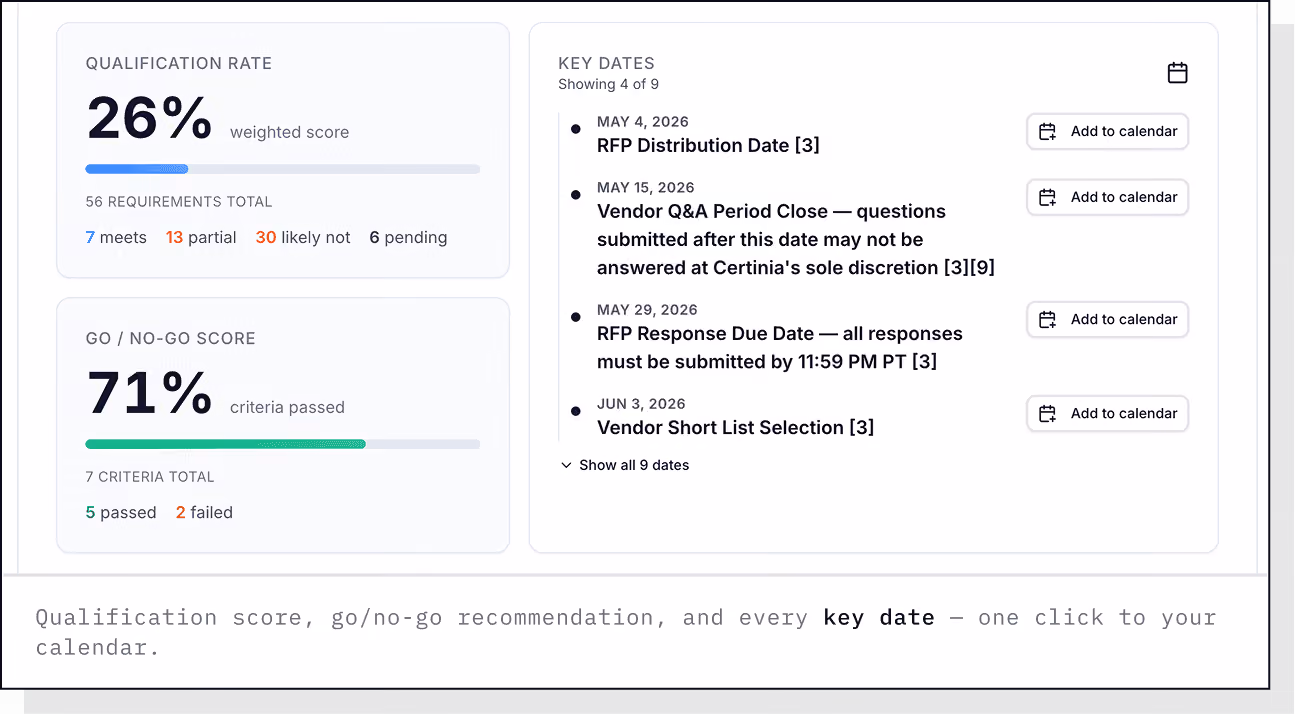Viewport: 1295px width, 714px height.
Task: Select the 6 pending count
Action: pyautogui.click(x=408, y=237)
